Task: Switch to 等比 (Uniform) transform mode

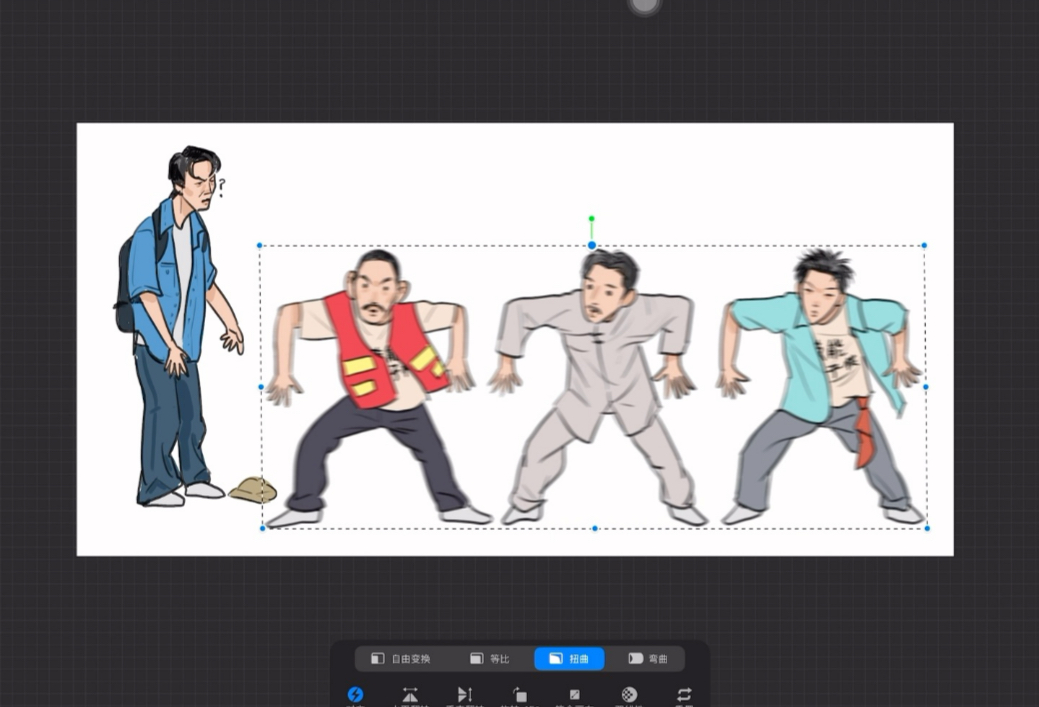Action: coord(490,659)
